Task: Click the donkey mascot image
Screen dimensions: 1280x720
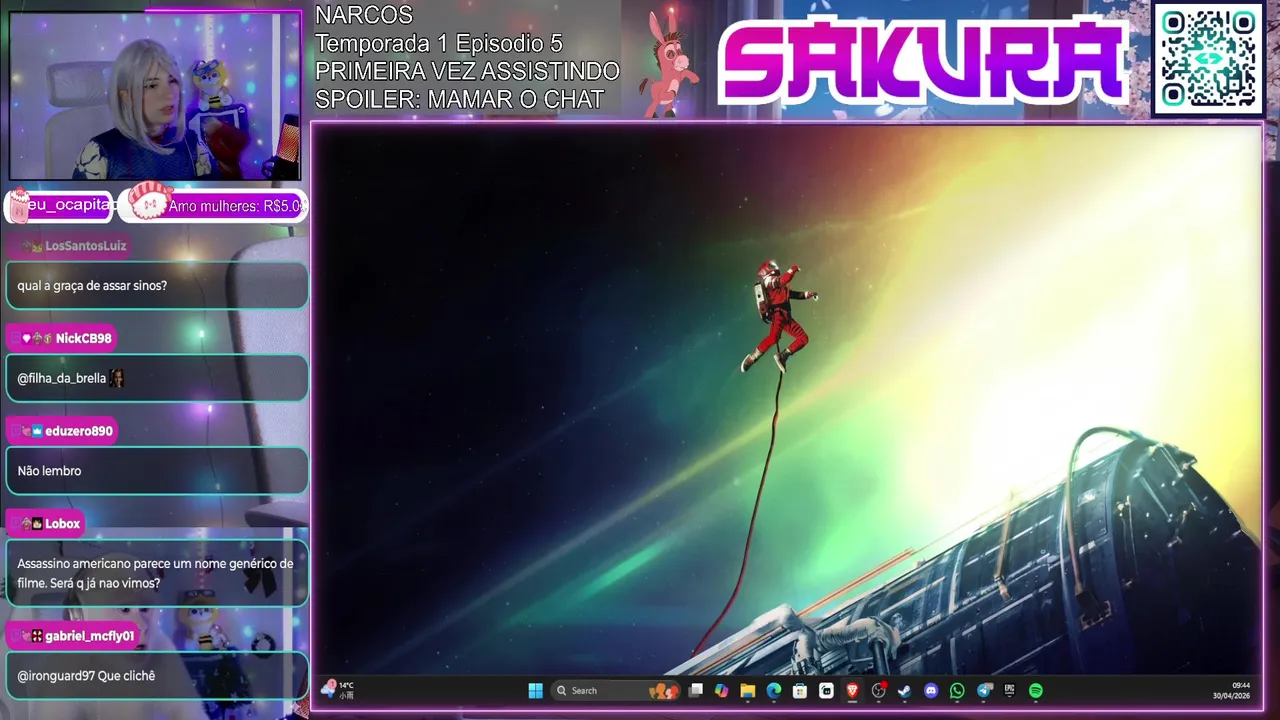Action: pos(668,63)
